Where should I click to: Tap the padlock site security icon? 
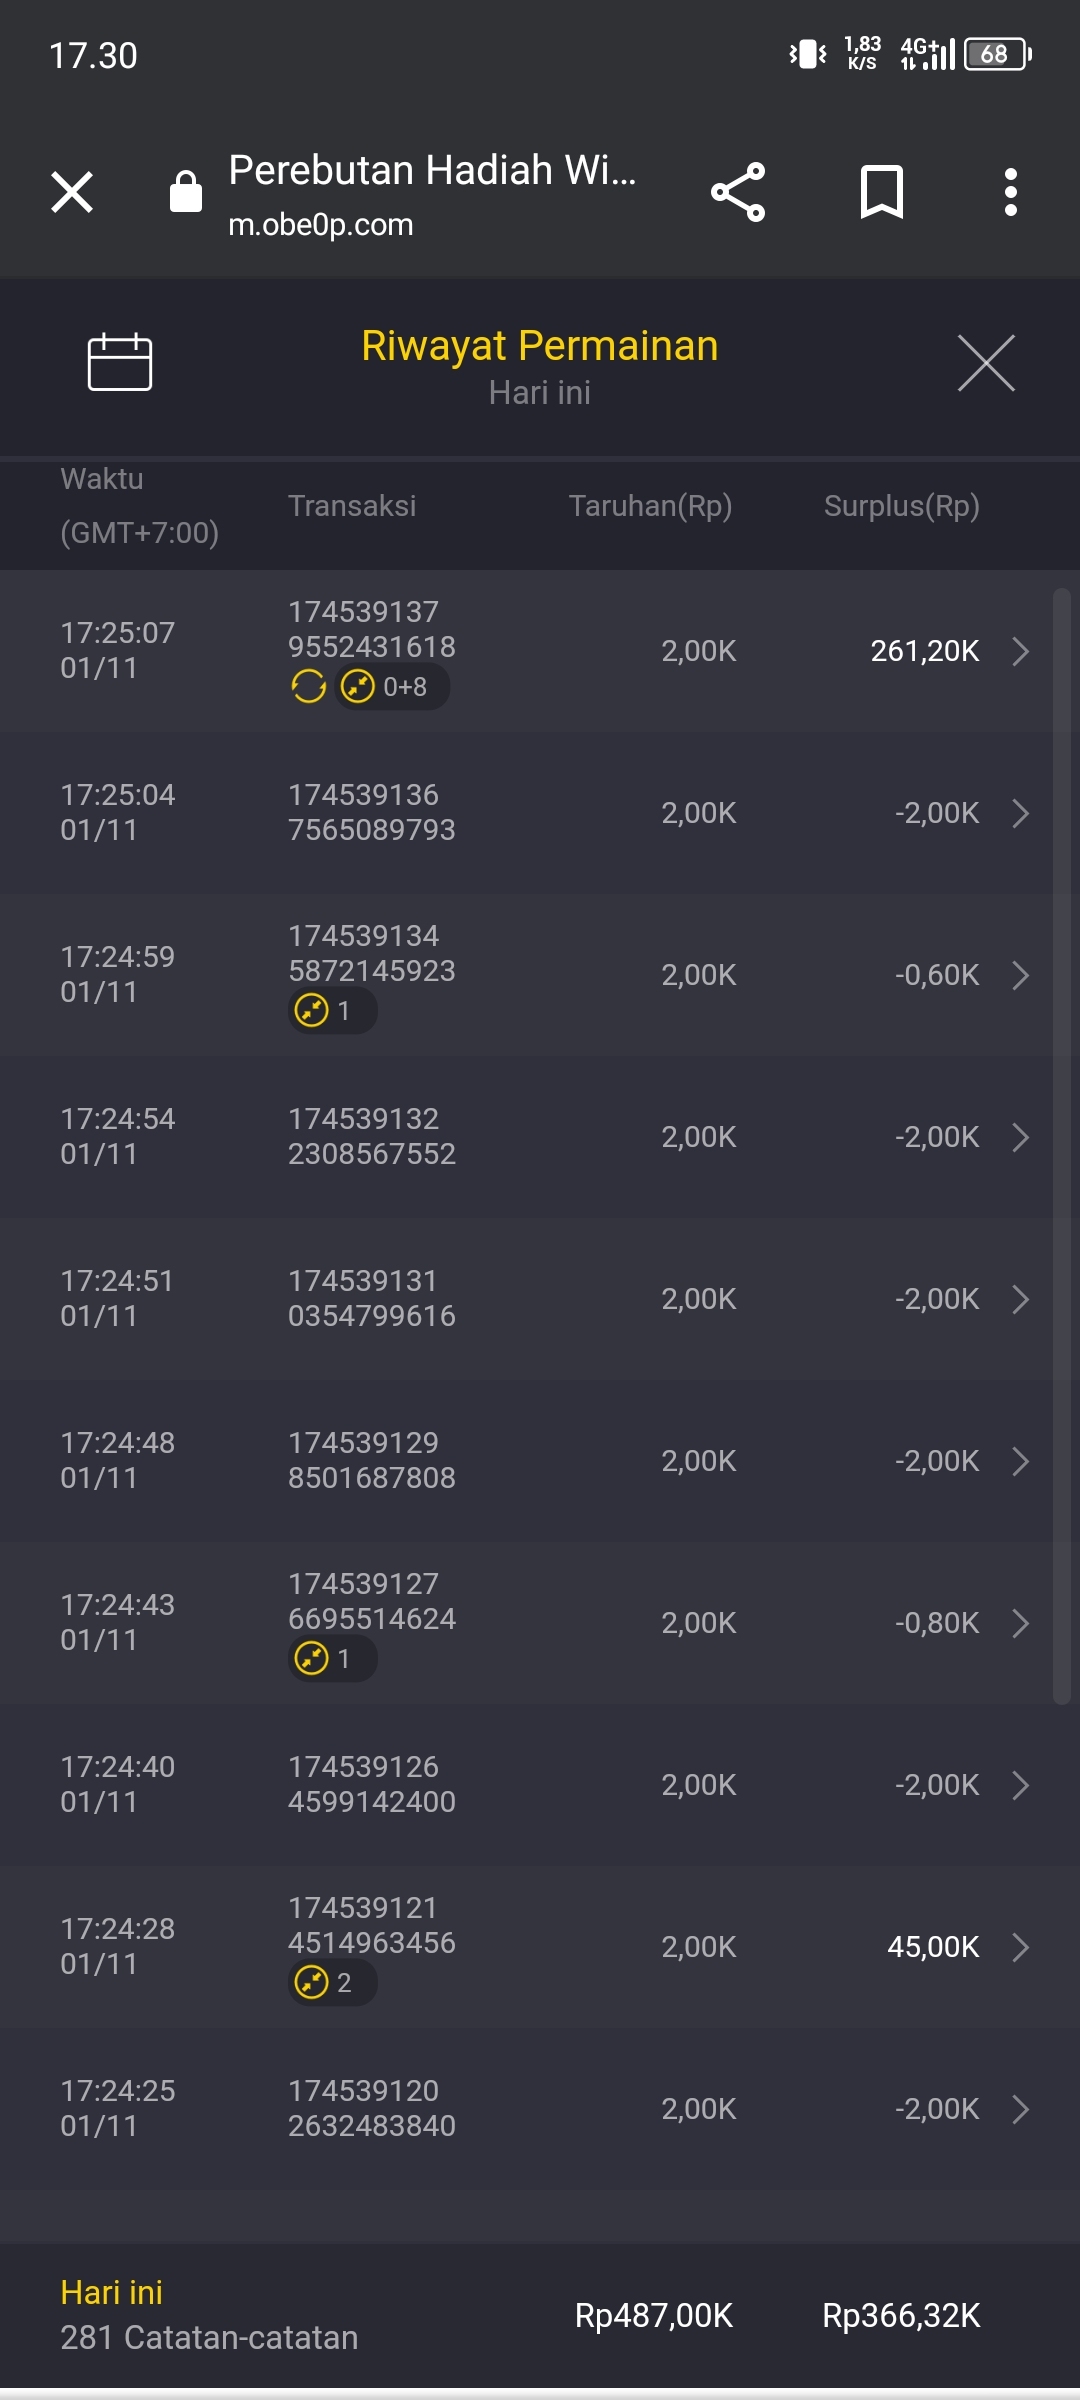(186, 191)
